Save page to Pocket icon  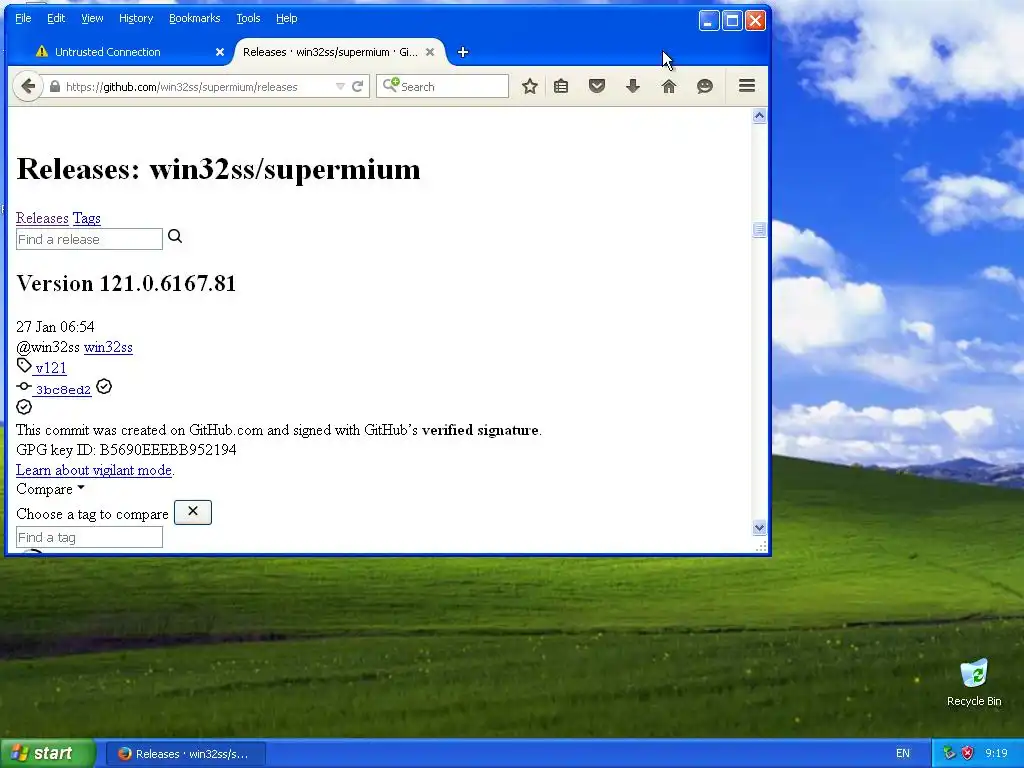coord(597,86)
